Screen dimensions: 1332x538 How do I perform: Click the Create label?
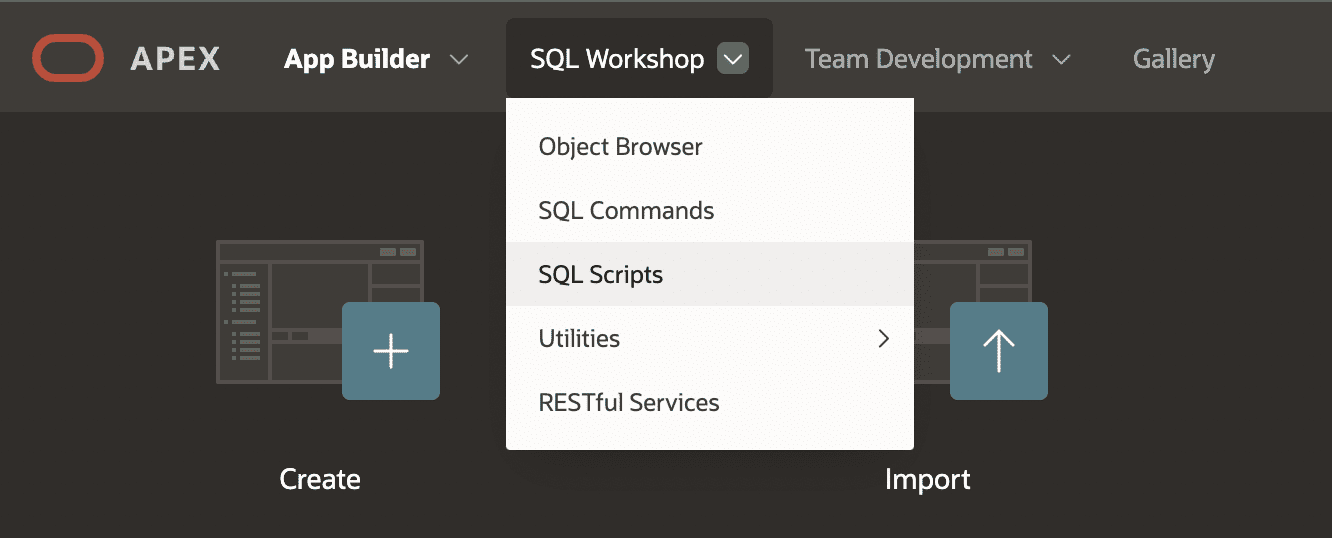coord(320,479)
